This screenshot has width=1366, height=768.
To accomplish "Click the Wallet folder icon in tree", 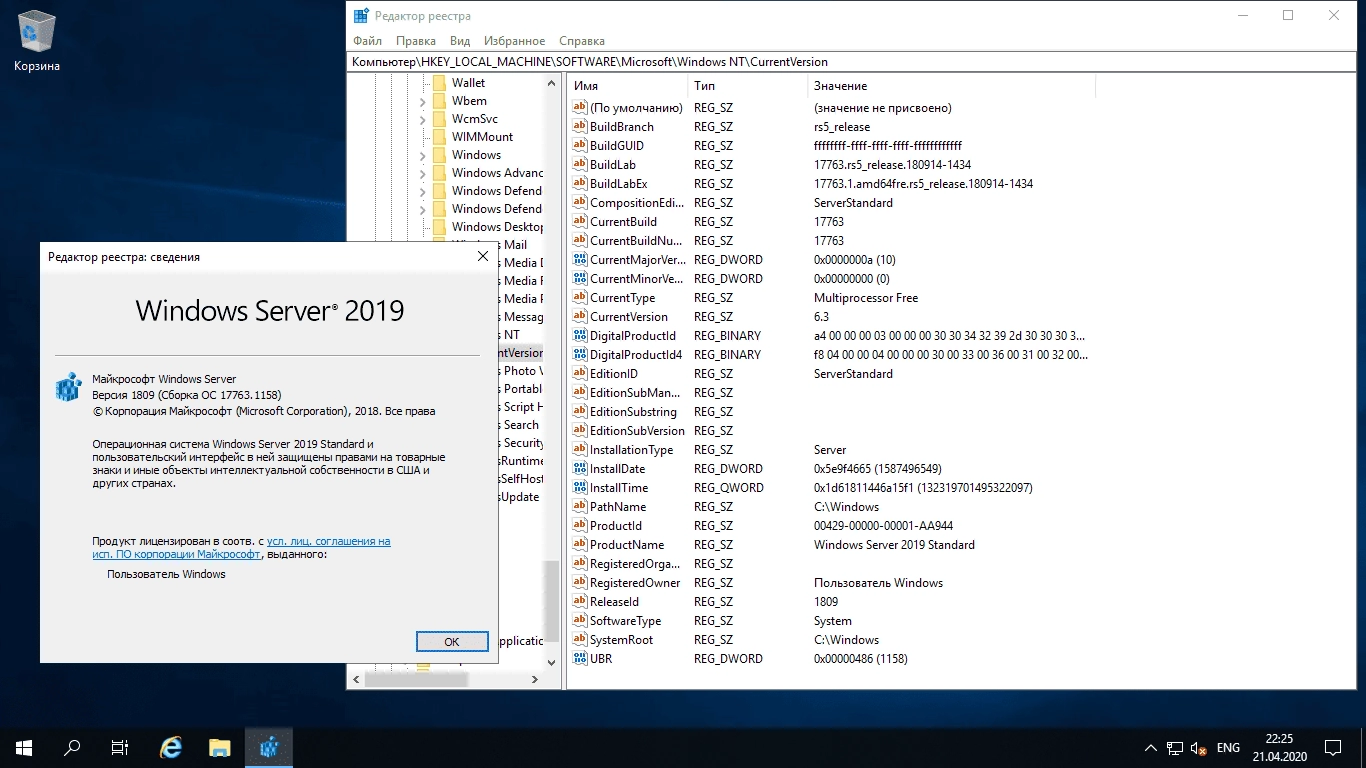I will tap(439, 83).
